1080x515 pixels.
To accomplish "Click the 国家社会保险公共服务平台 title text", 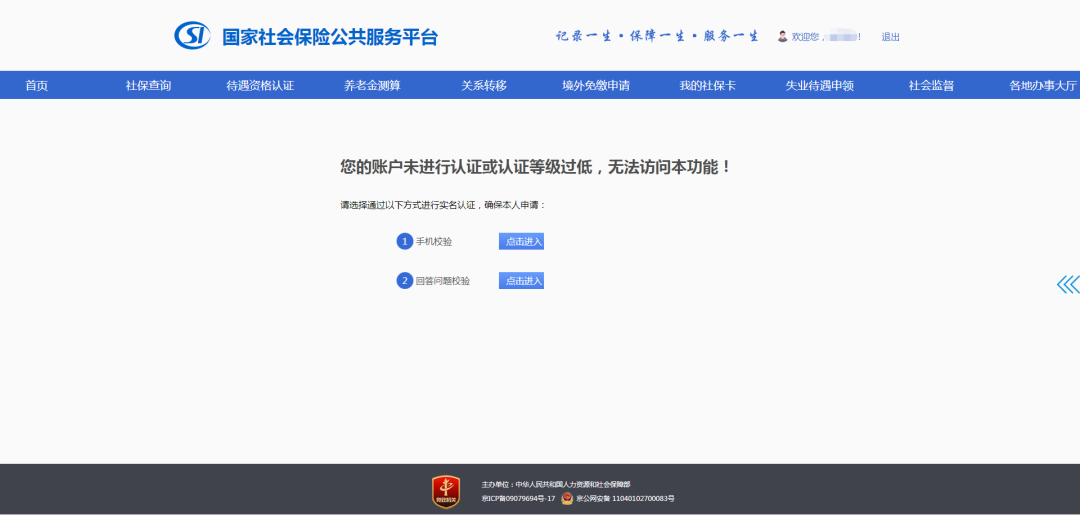I will click(330, 37).
